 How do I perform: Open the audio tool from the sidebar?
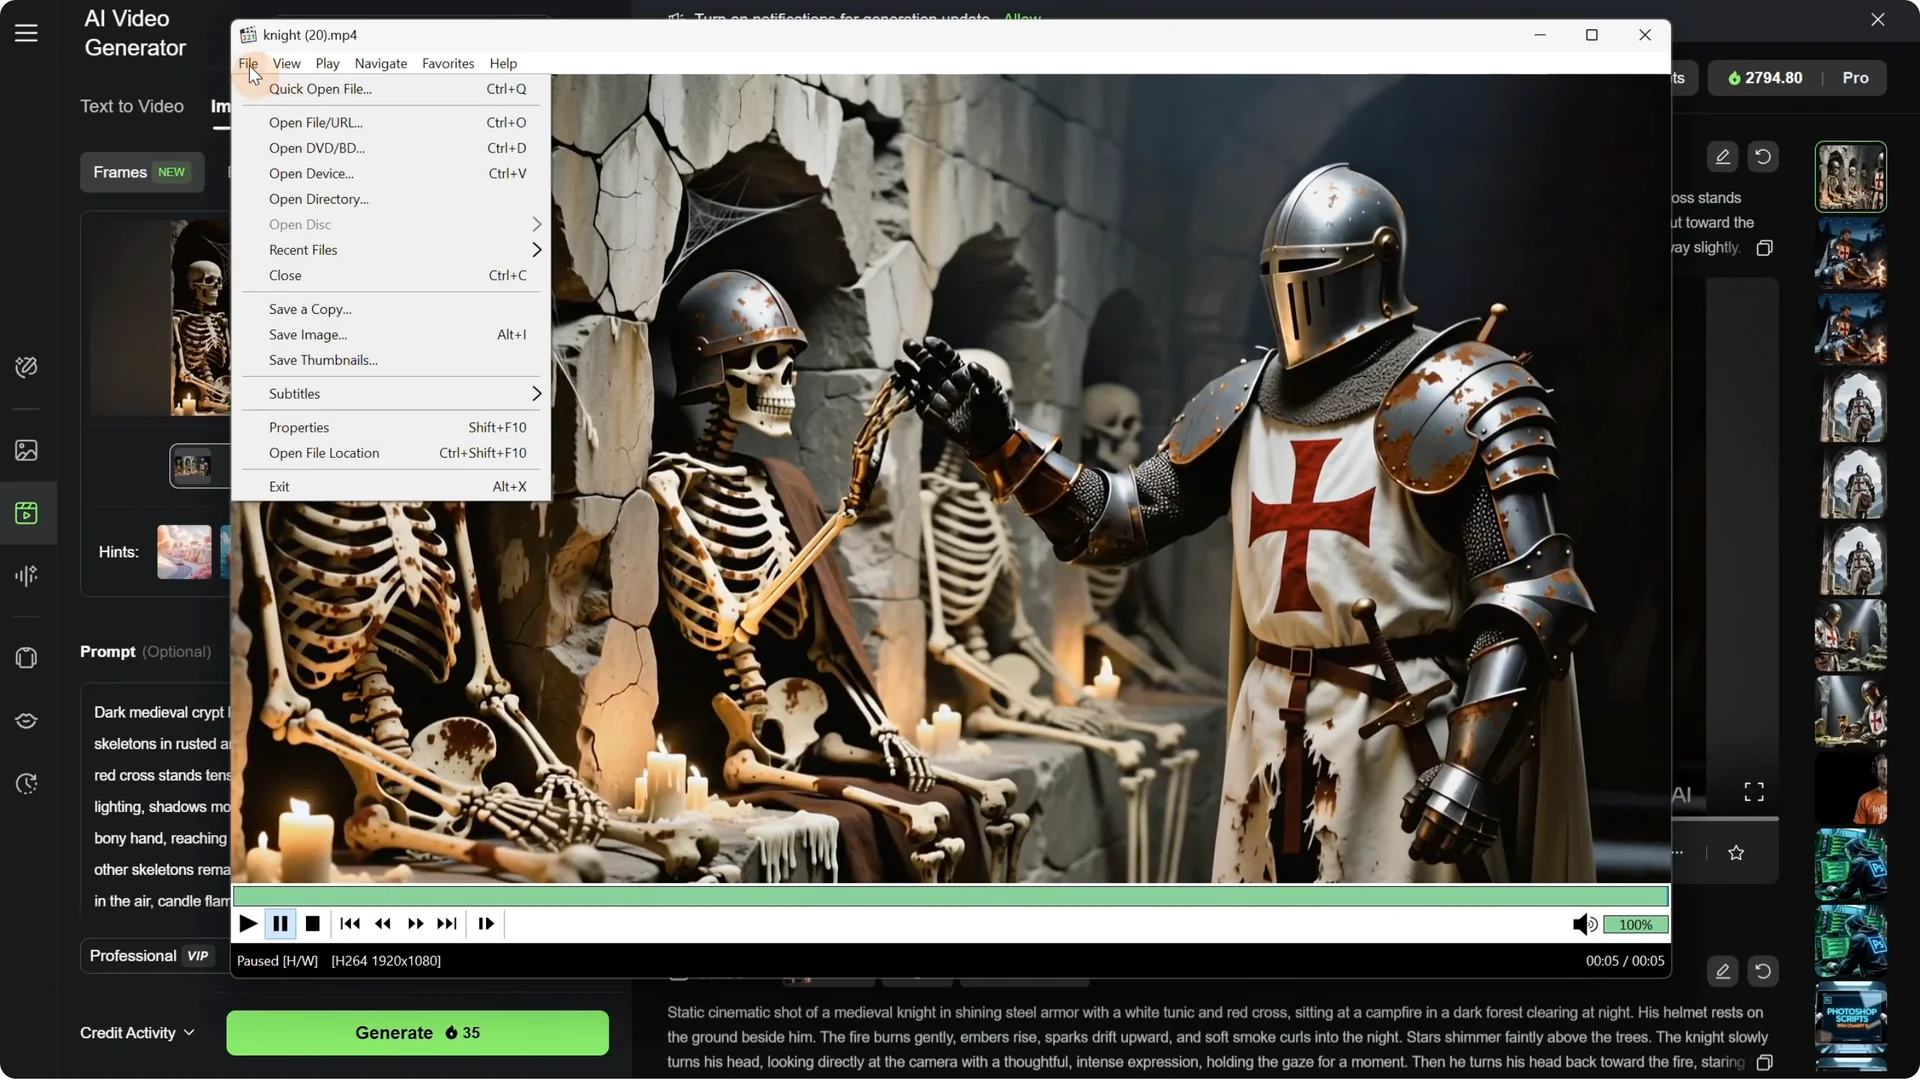(26, 575)
